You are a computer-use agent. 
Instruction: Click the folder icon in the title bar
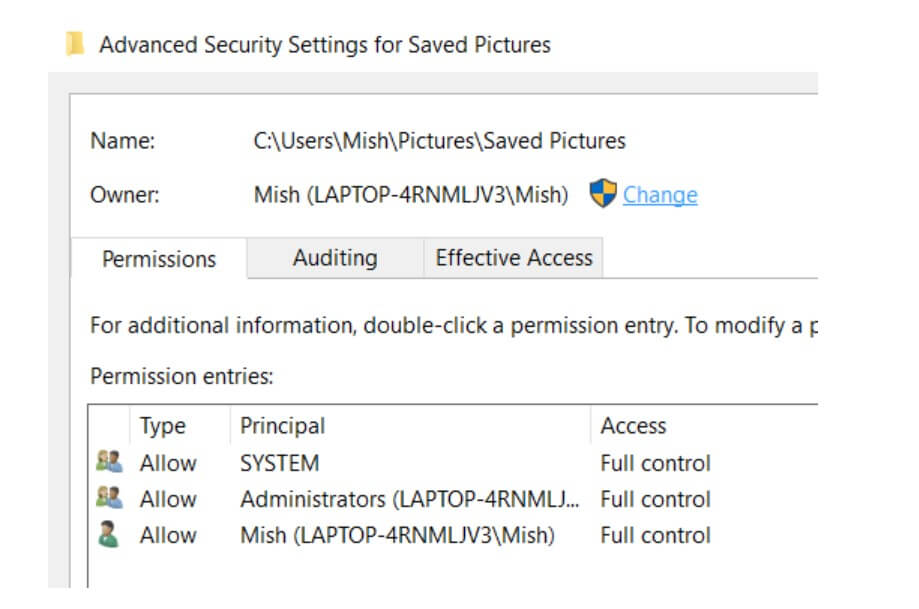(74, 45)
